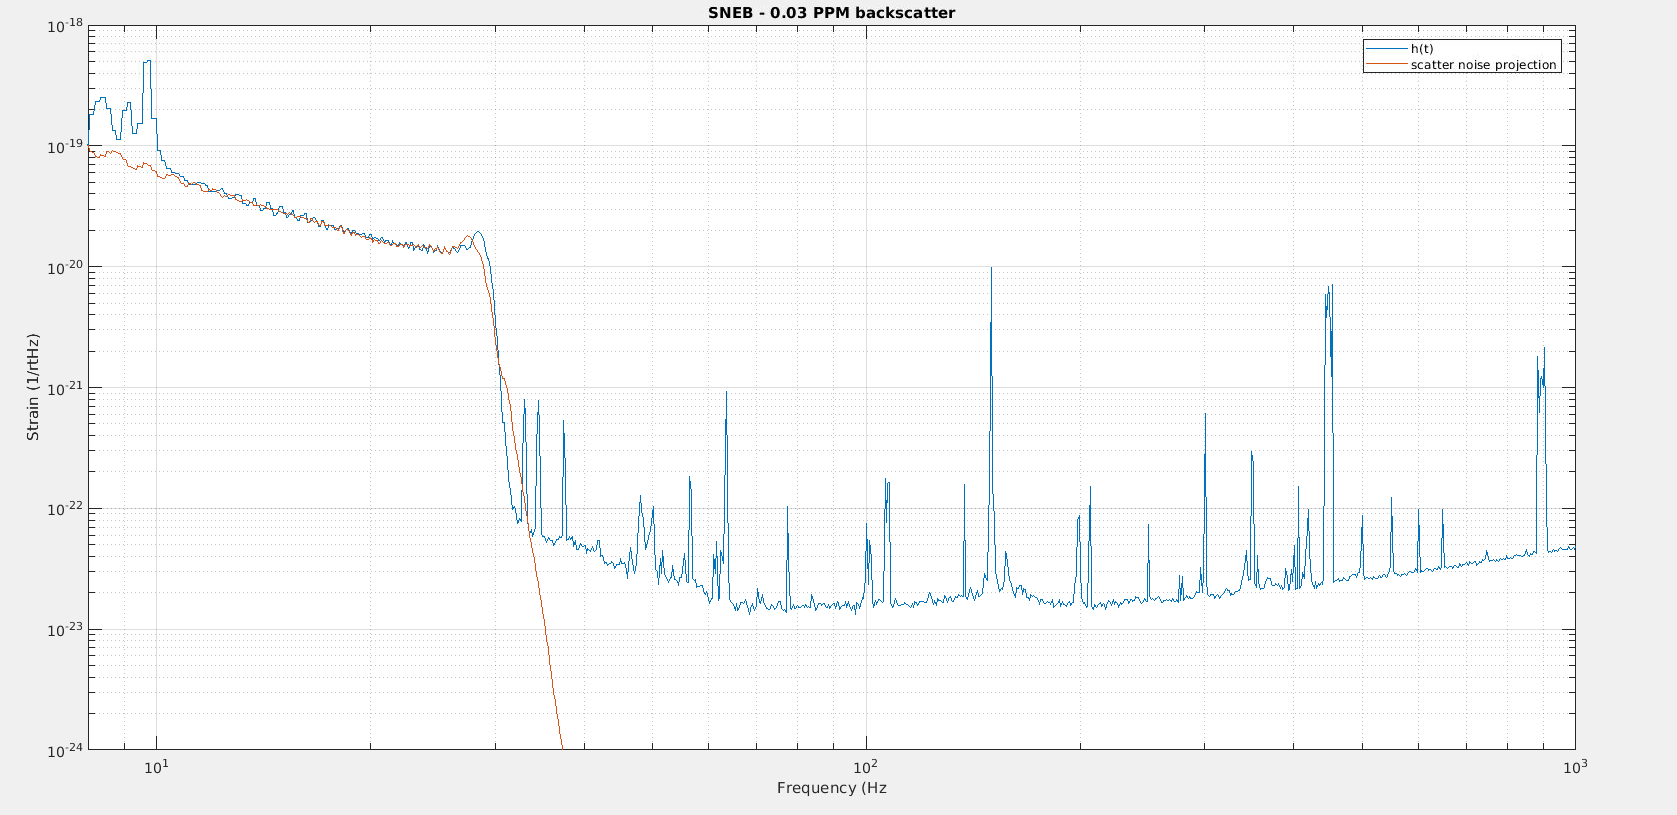Image resolution: width=1677 pixels, height=815 pixels.
Task: Click the orange scatter projection line sample in legend
Action: click(1386, 65)
